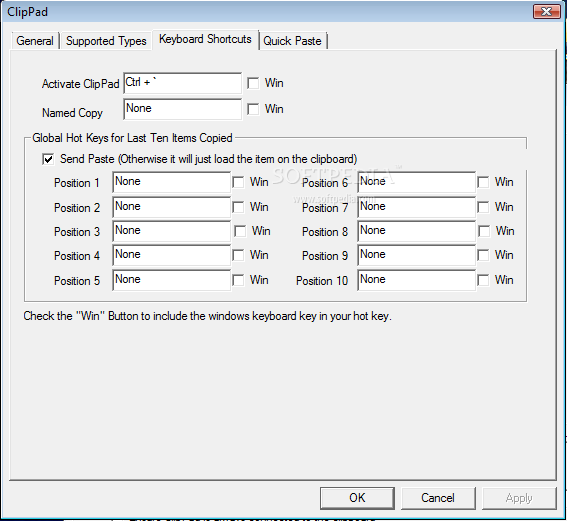Viewport: 567px width, 521px height.
Task: Select the Keyboard Shortcuts tab
Action: pyautogui.click(x=205, y=39)
